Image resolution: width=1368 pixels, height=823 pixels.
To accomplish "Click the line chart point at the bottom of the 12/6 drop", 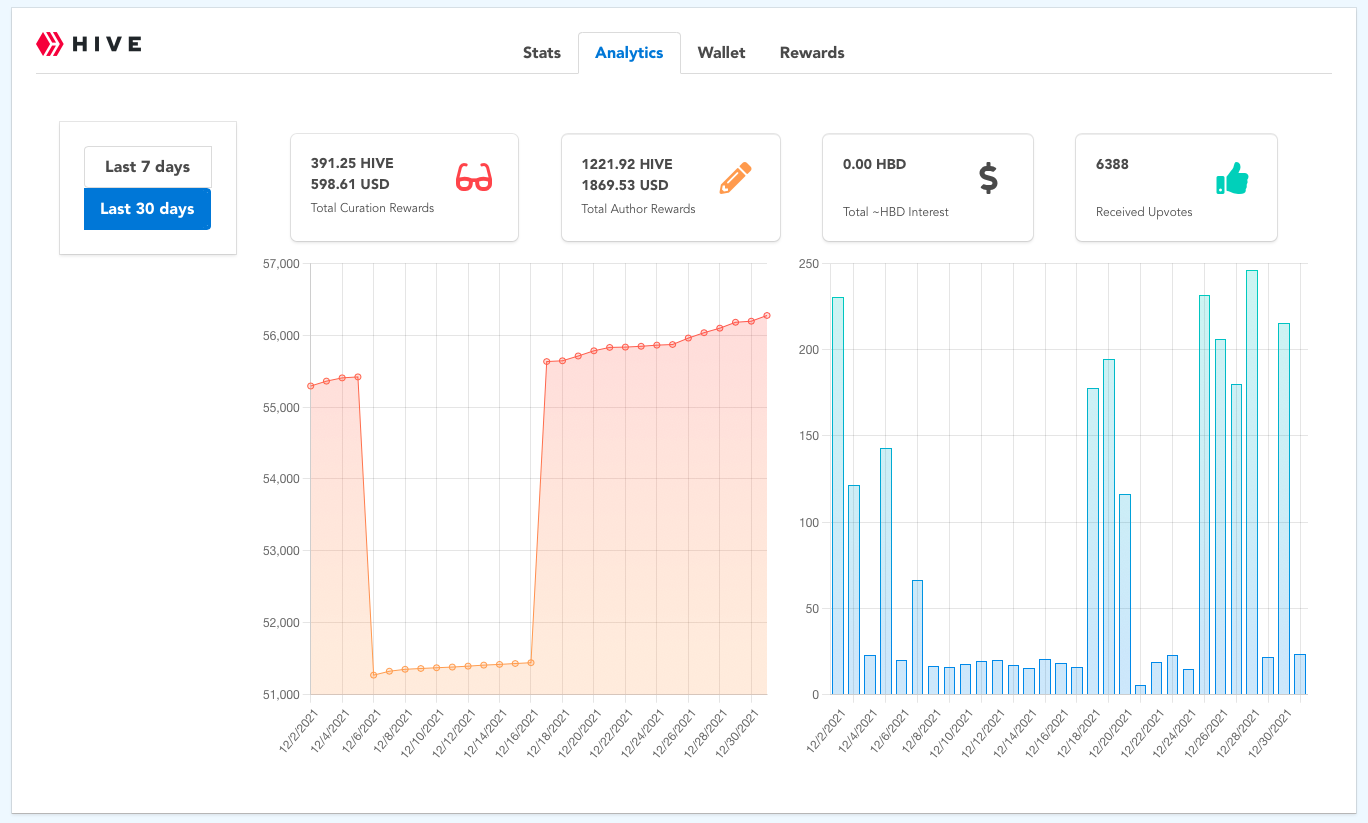I will (373, 675).
